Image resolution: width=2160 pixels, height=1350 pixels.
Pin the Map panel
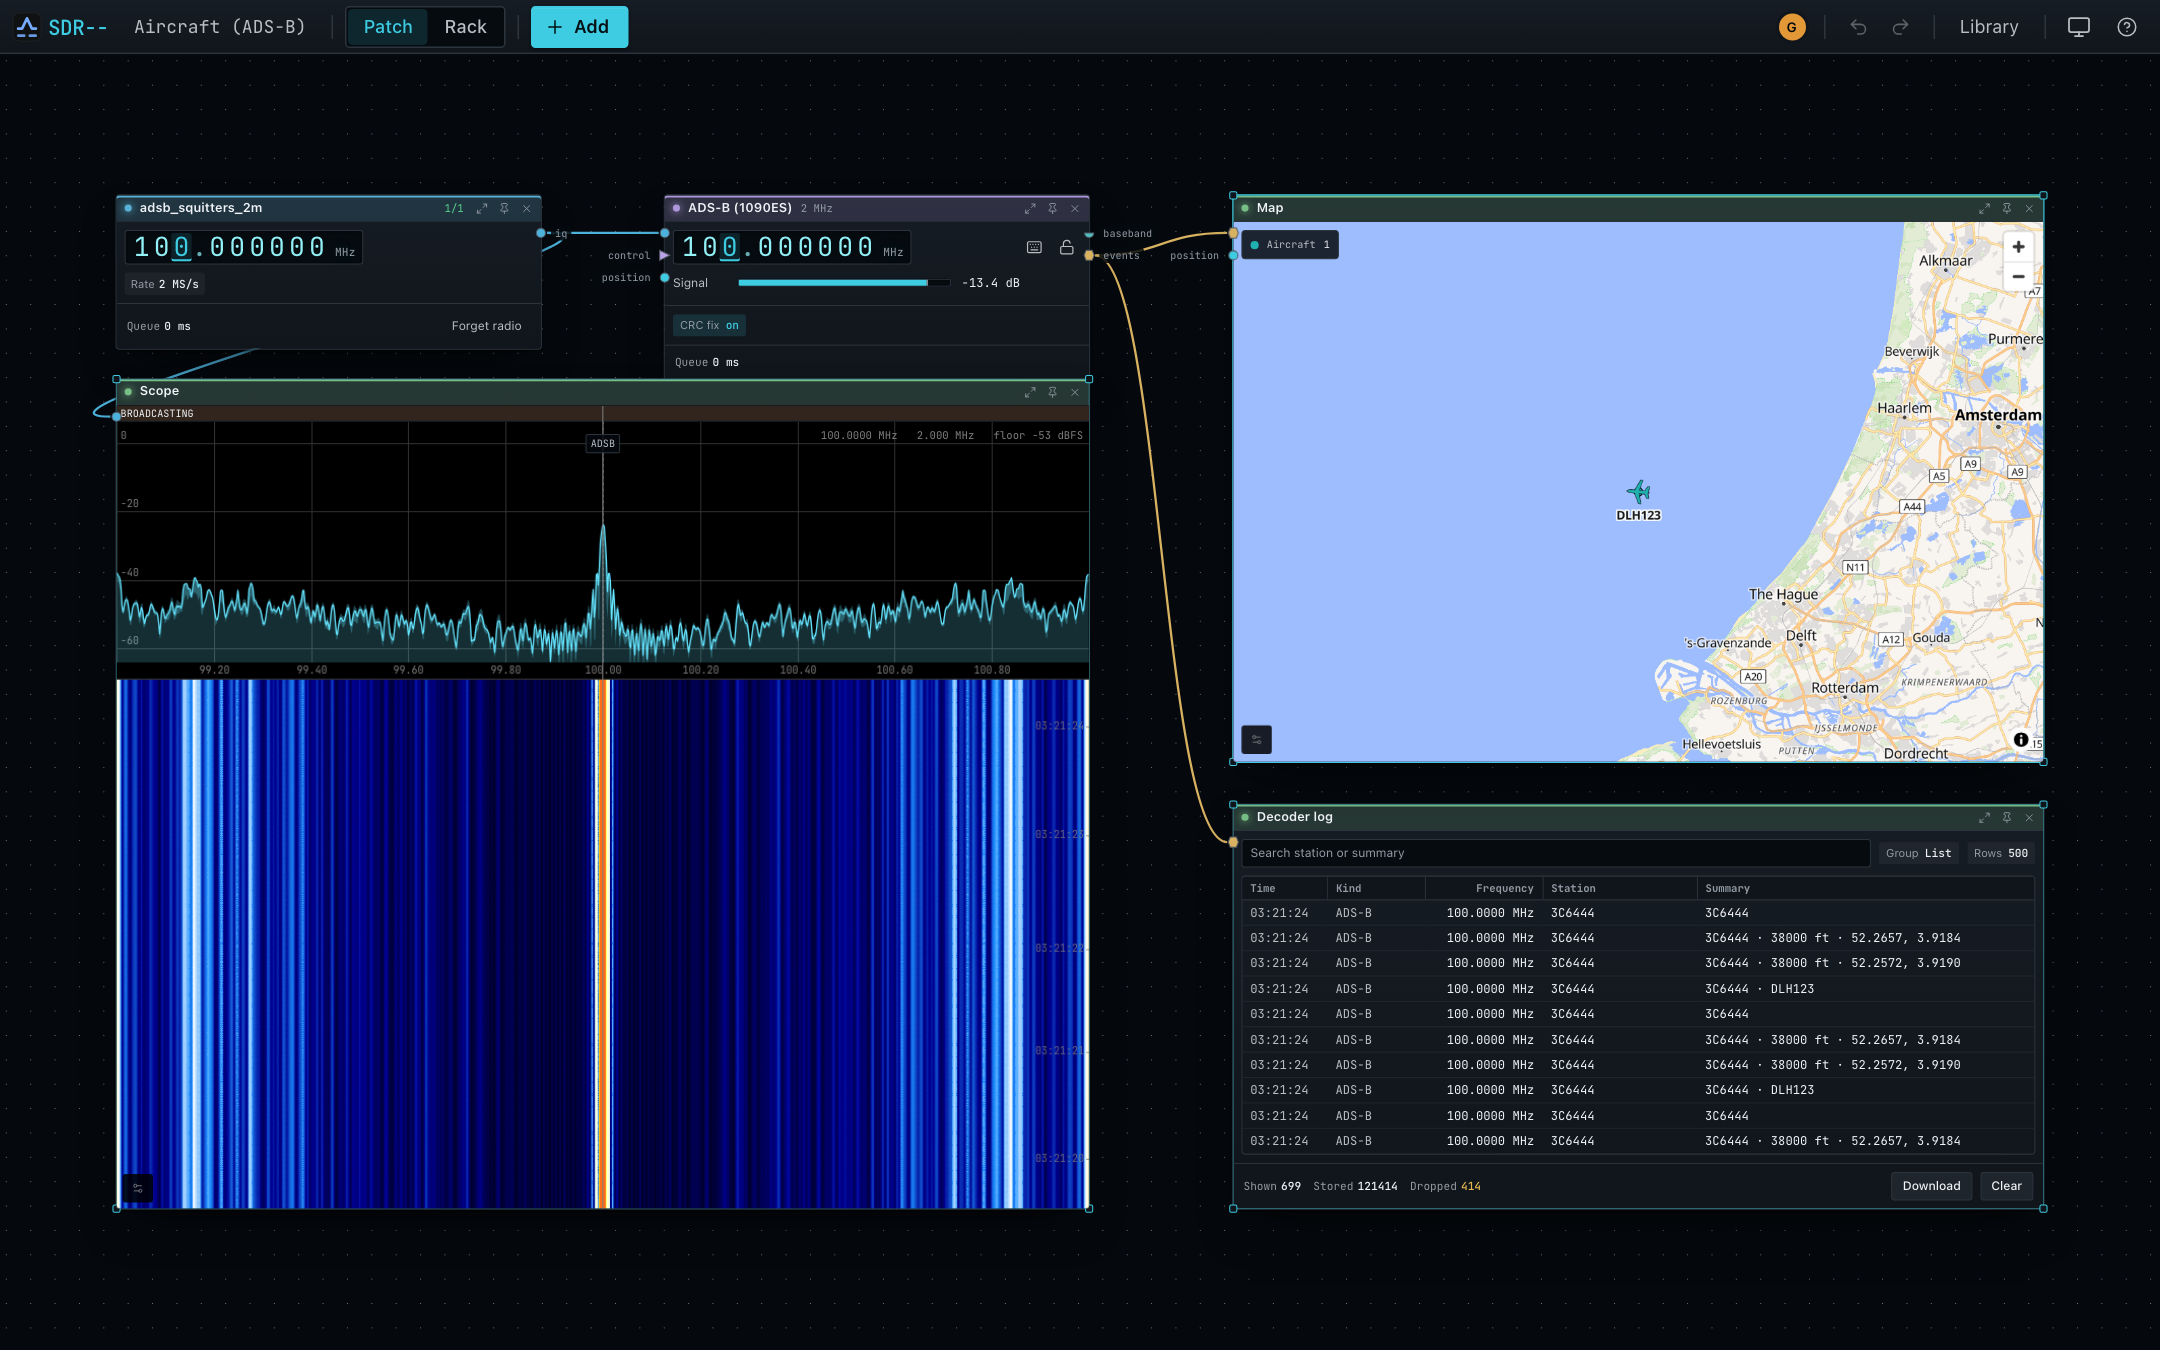pos(2006,208)
